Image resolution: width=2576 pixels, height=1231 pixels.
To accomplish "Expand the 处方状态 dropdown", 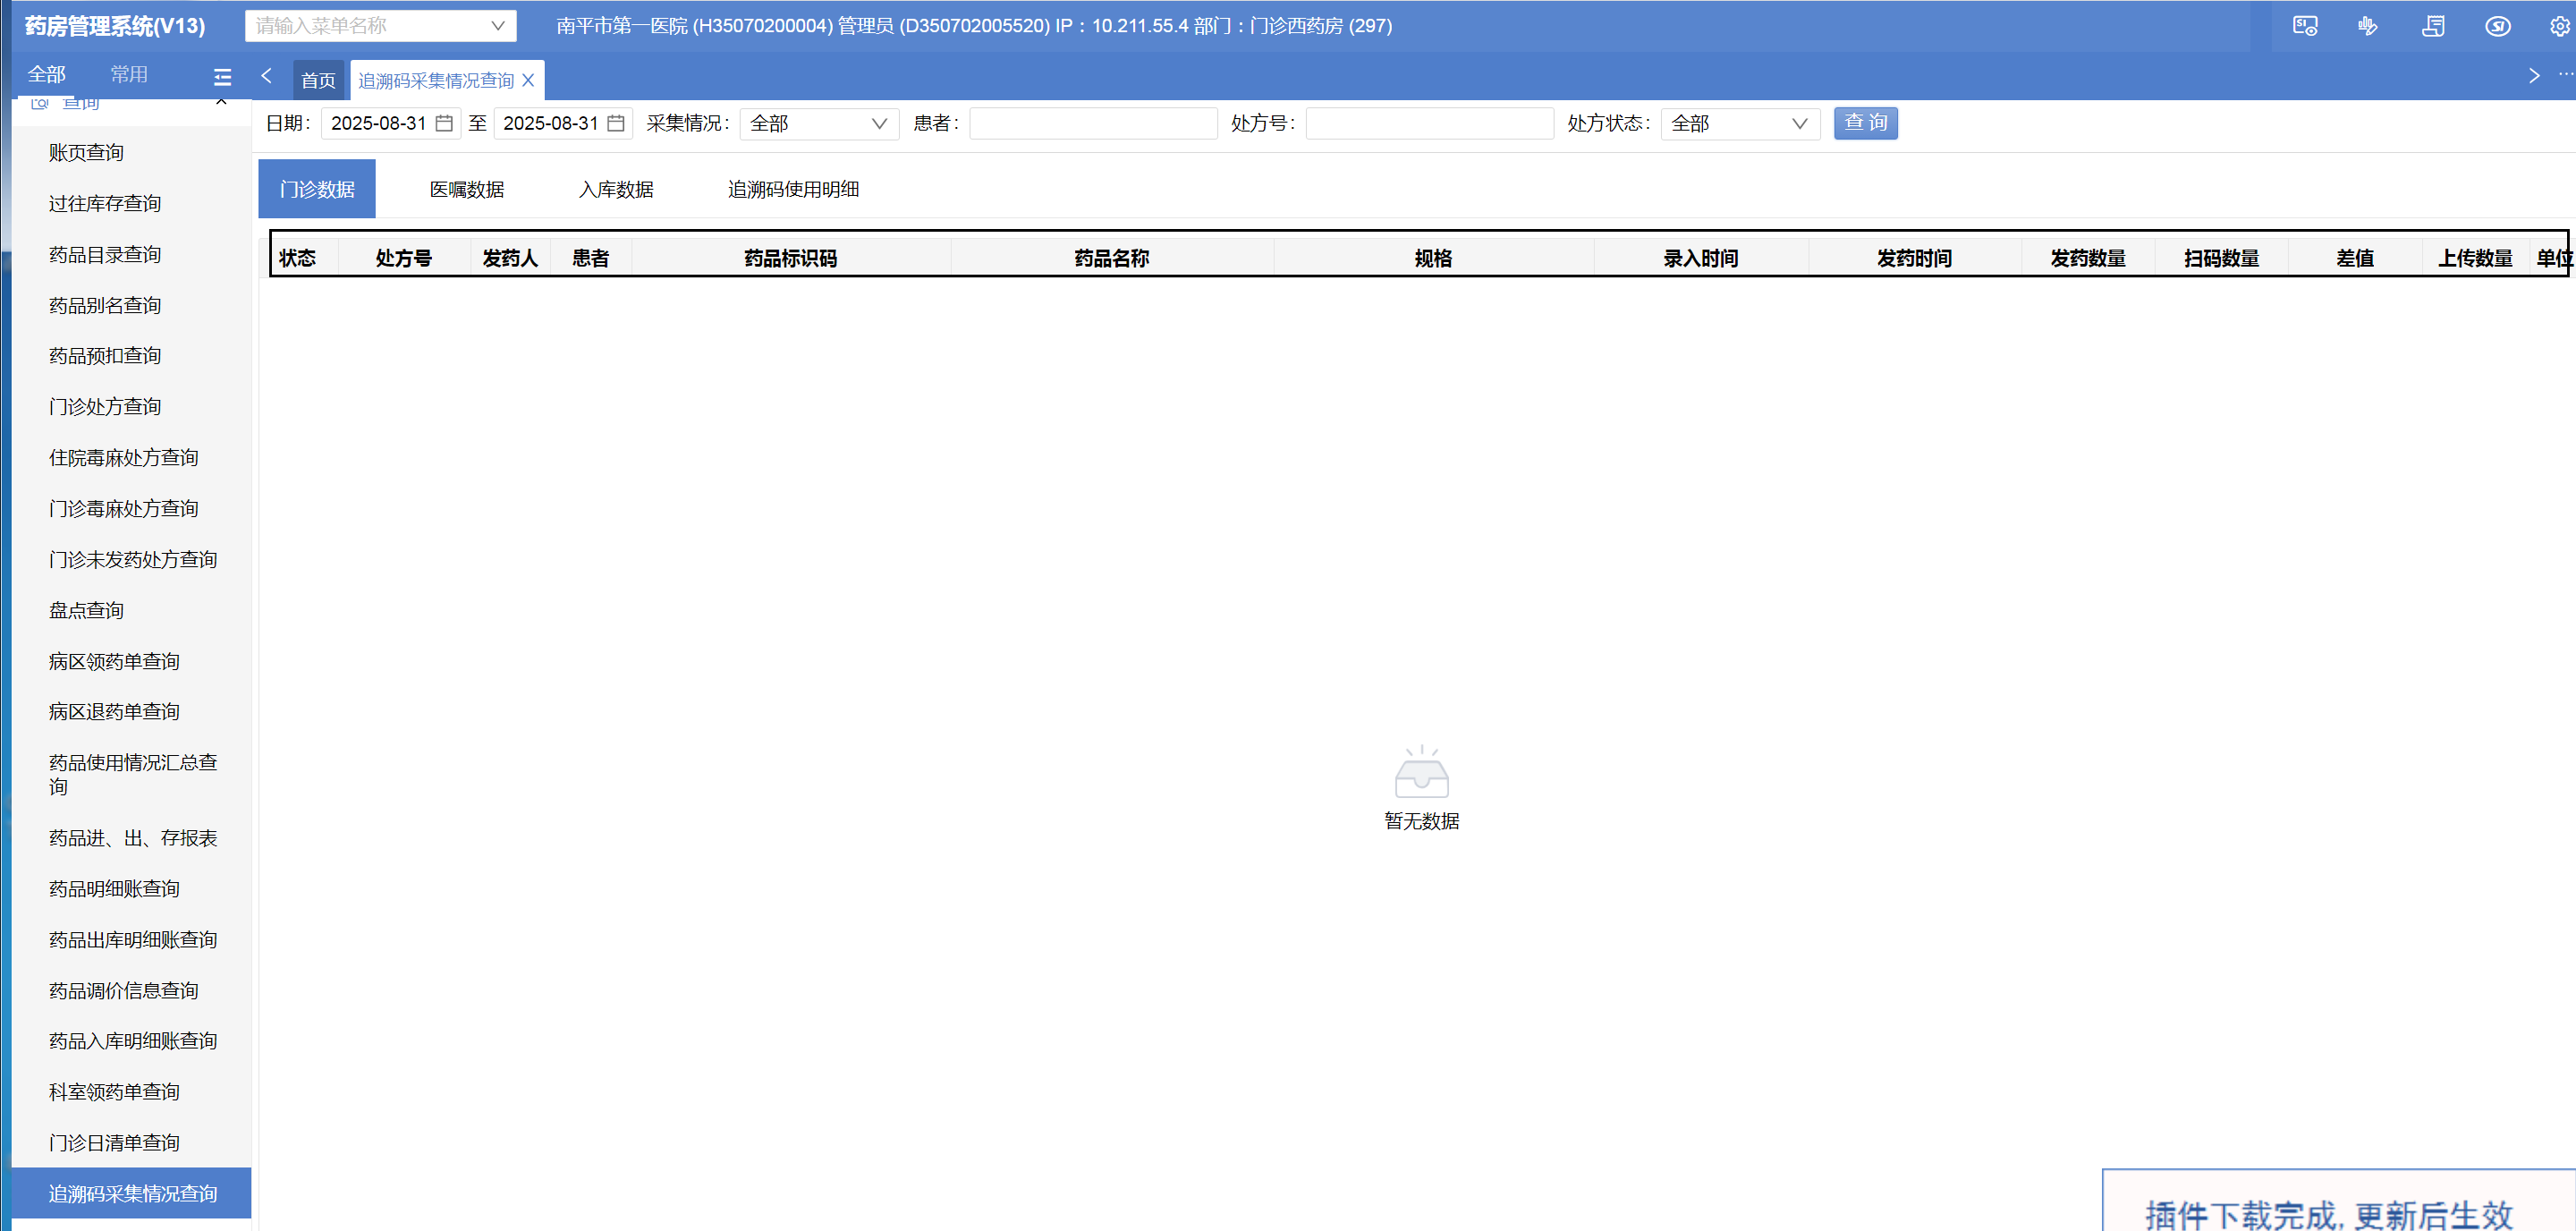I will (x=1739, y=123).
